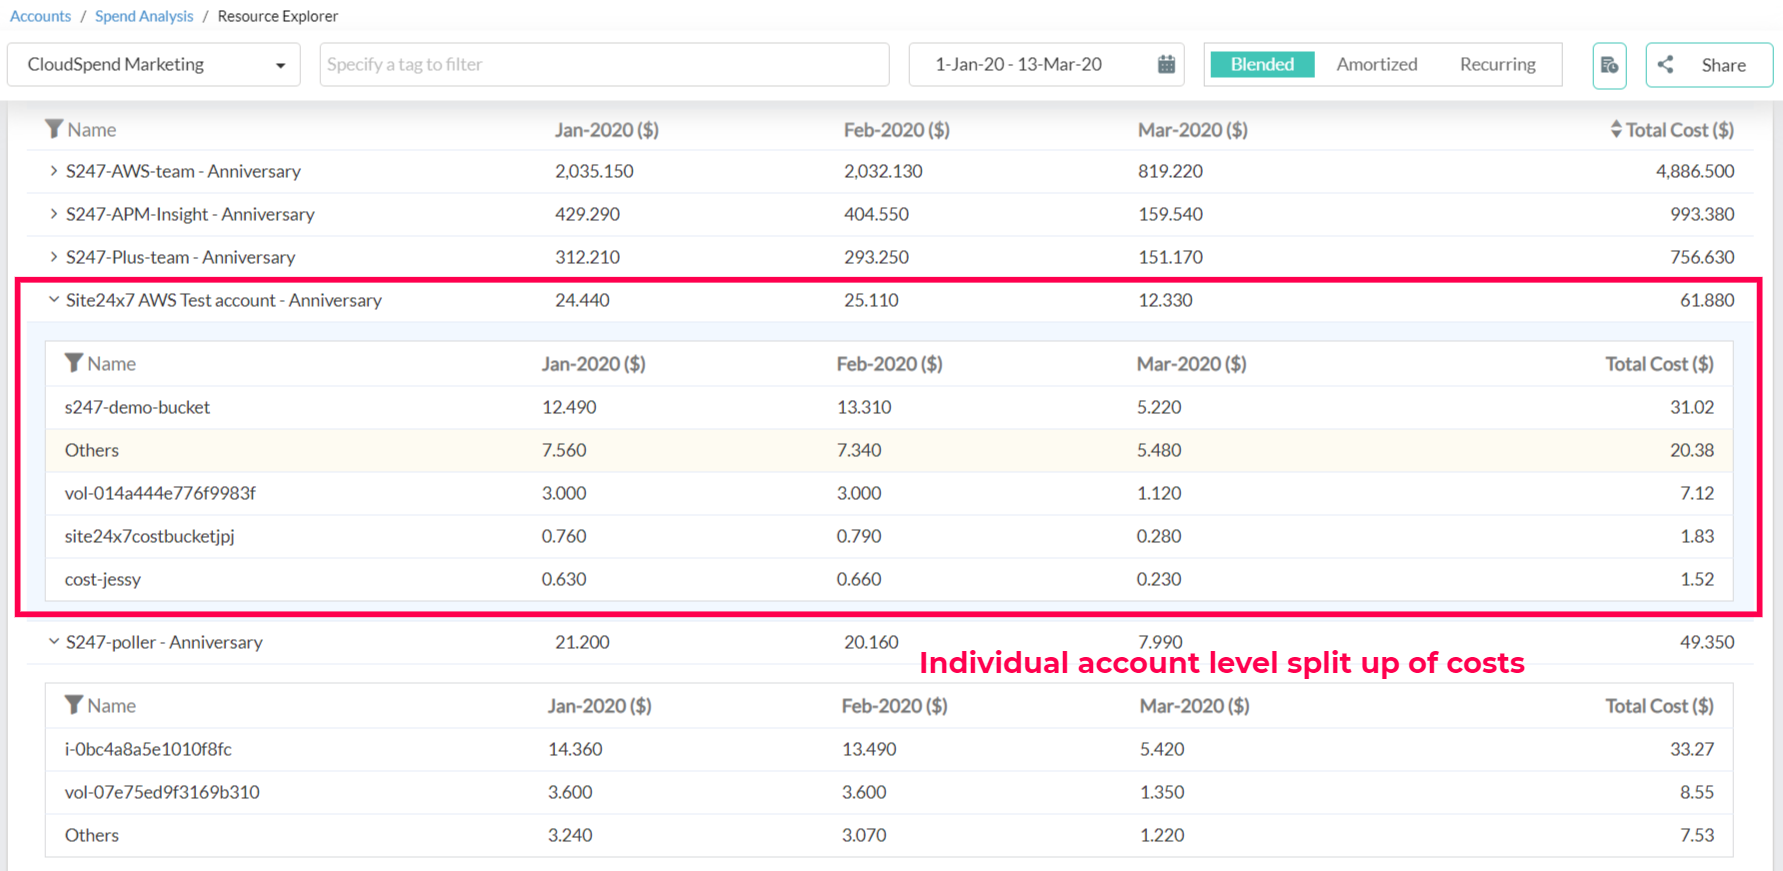Click the Share button
Image resolution: width=1783 pixels, height=871 pixels.
click(1708, 65)
